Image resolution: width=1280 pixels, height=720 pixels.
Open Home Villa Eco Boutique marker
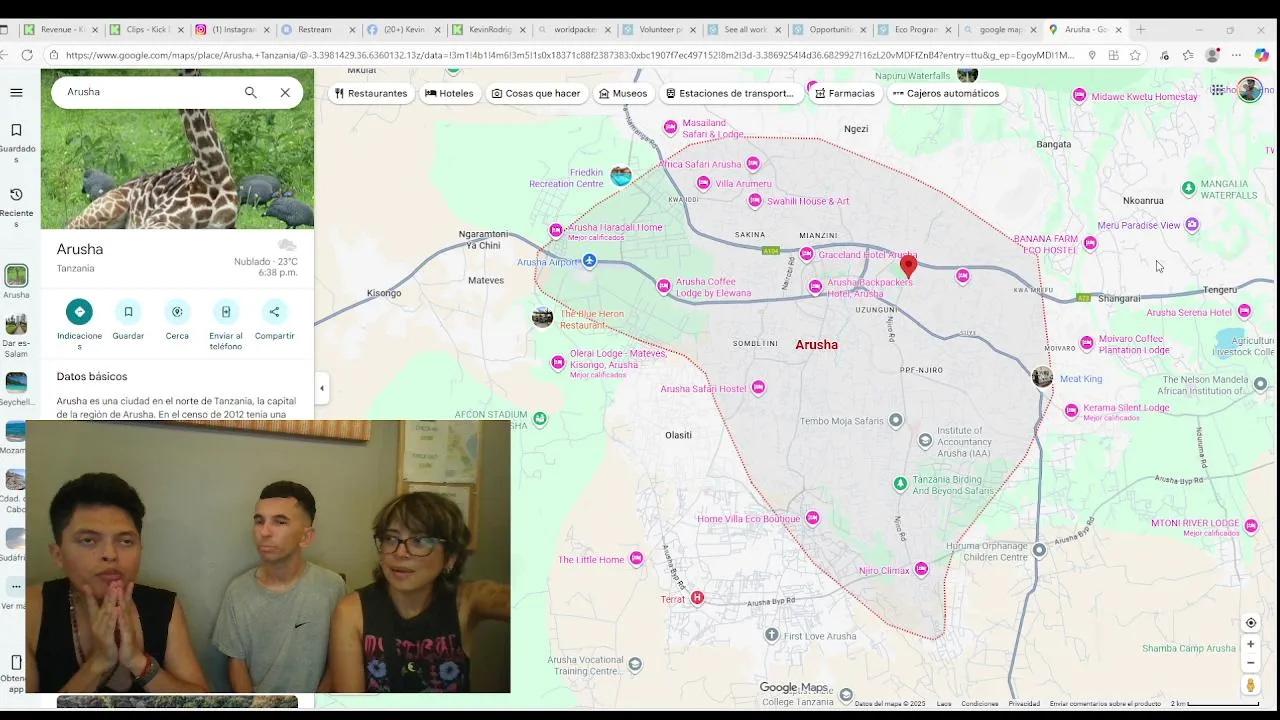coord(812,518)
